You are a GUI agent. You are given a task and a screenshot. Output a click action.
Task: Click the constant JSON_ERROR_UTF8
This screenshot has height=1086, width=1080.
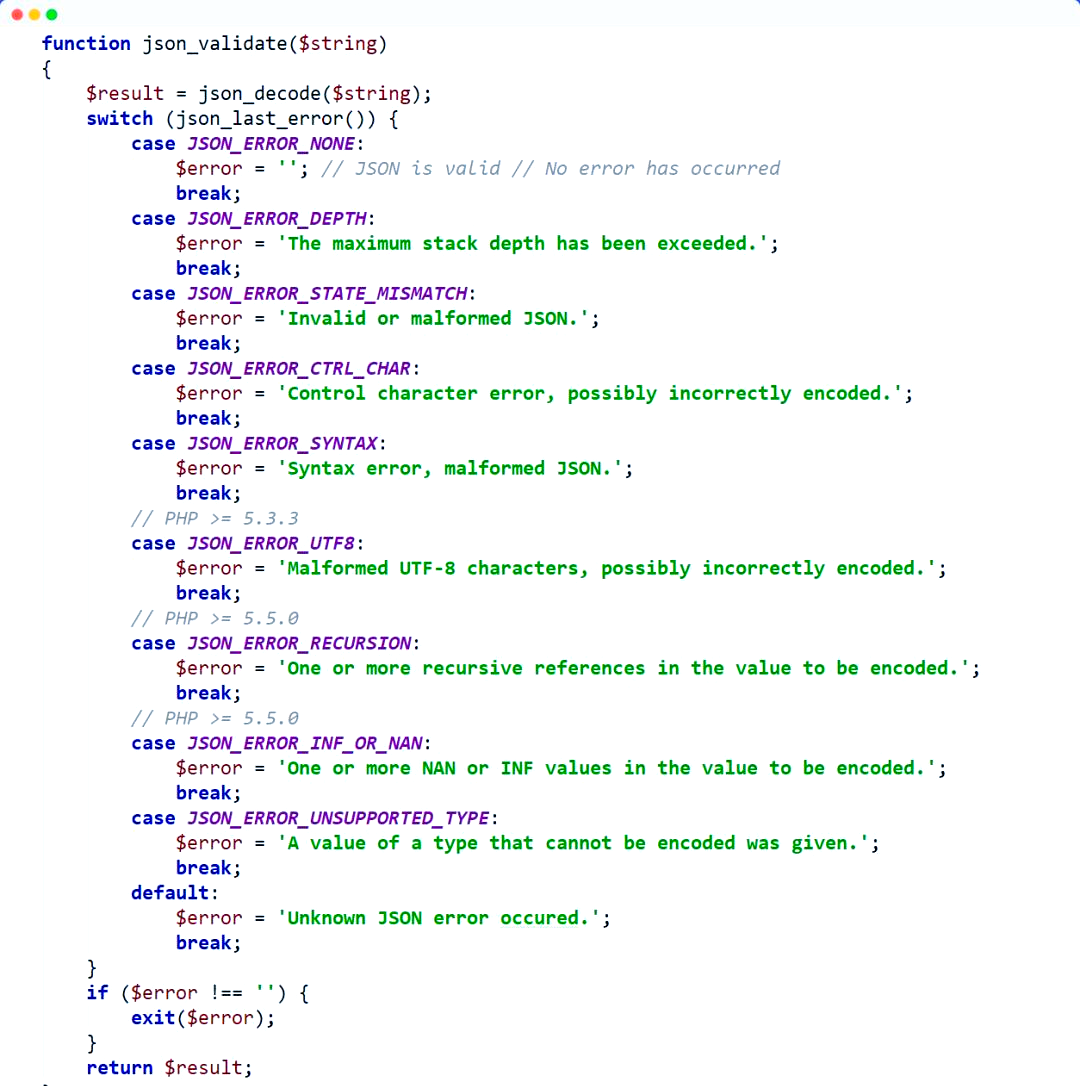pos(271,543)
